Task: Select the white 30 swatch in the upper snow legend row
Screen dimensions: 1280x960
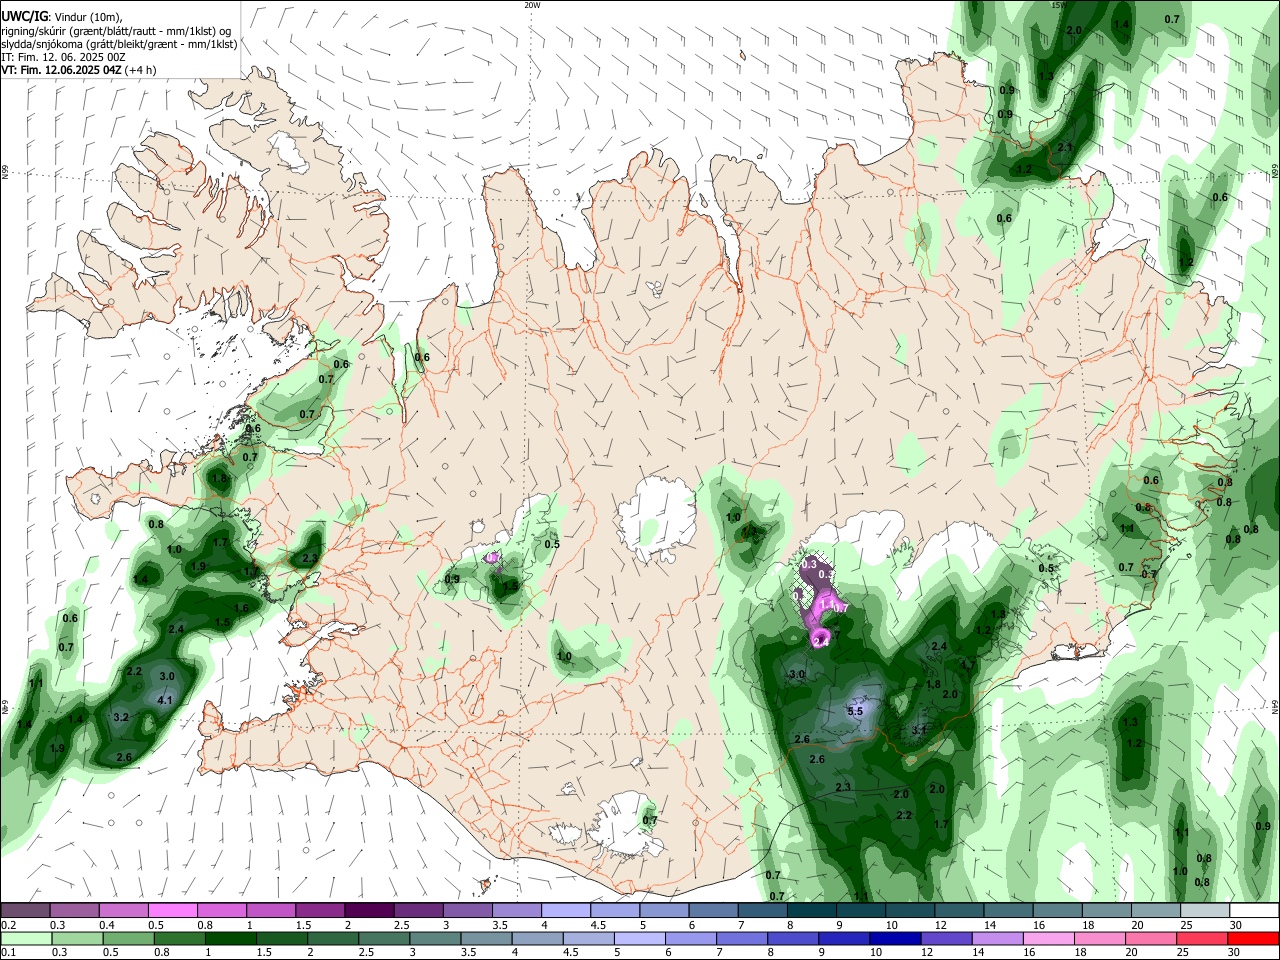Action: coord(1253,911)
